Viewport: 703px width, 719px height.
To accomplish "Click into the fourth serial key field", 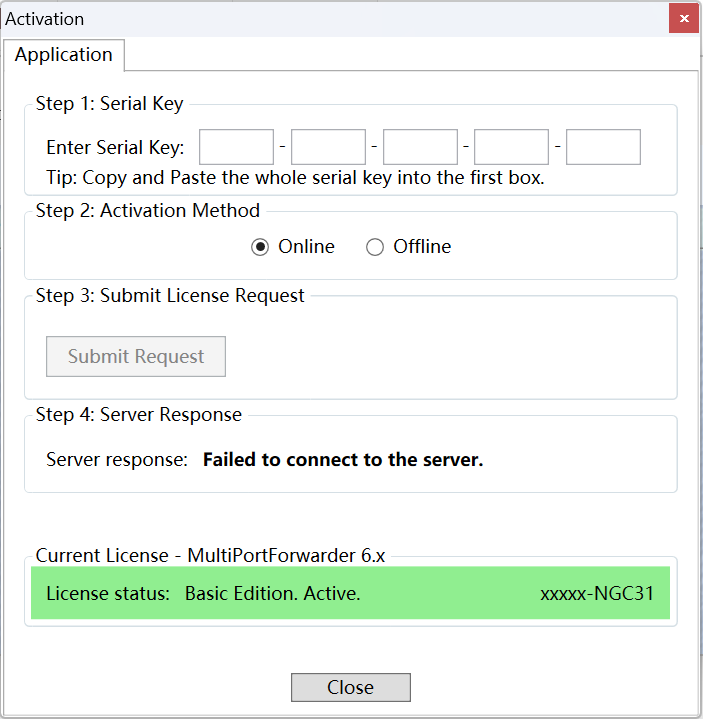I will click(x=511, y=147).
